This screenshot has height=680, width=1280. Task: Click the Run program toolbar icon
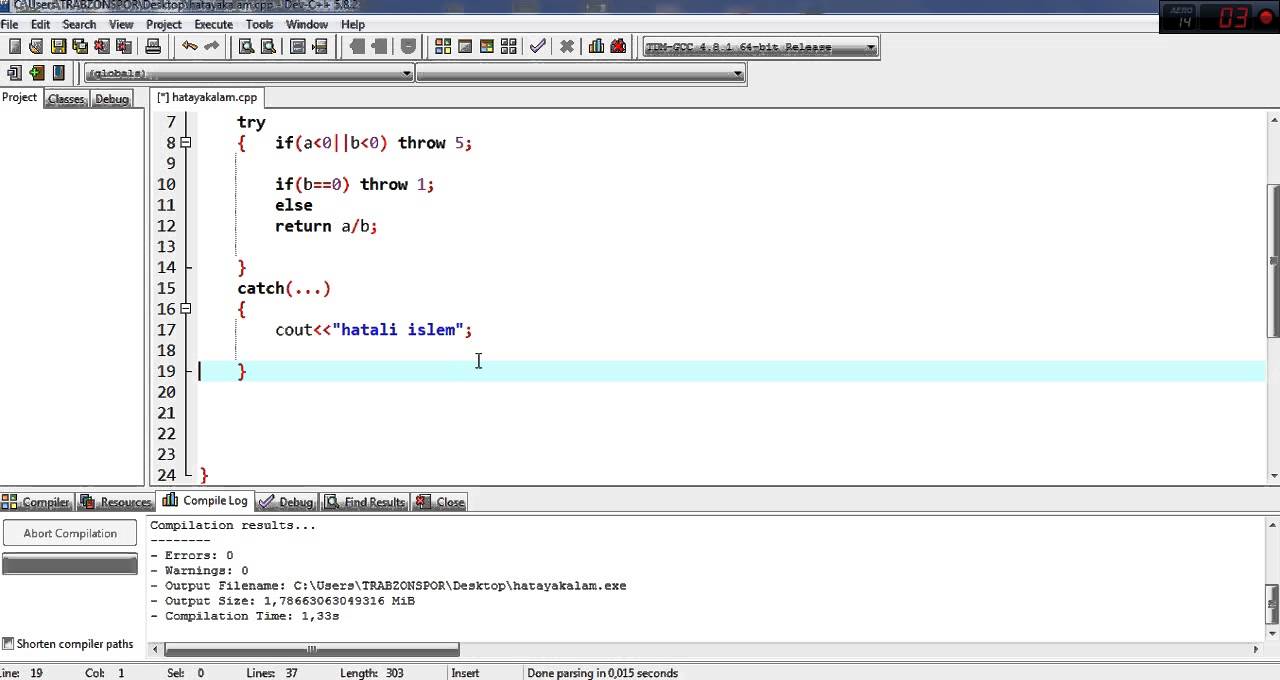[x=465, y=46]
